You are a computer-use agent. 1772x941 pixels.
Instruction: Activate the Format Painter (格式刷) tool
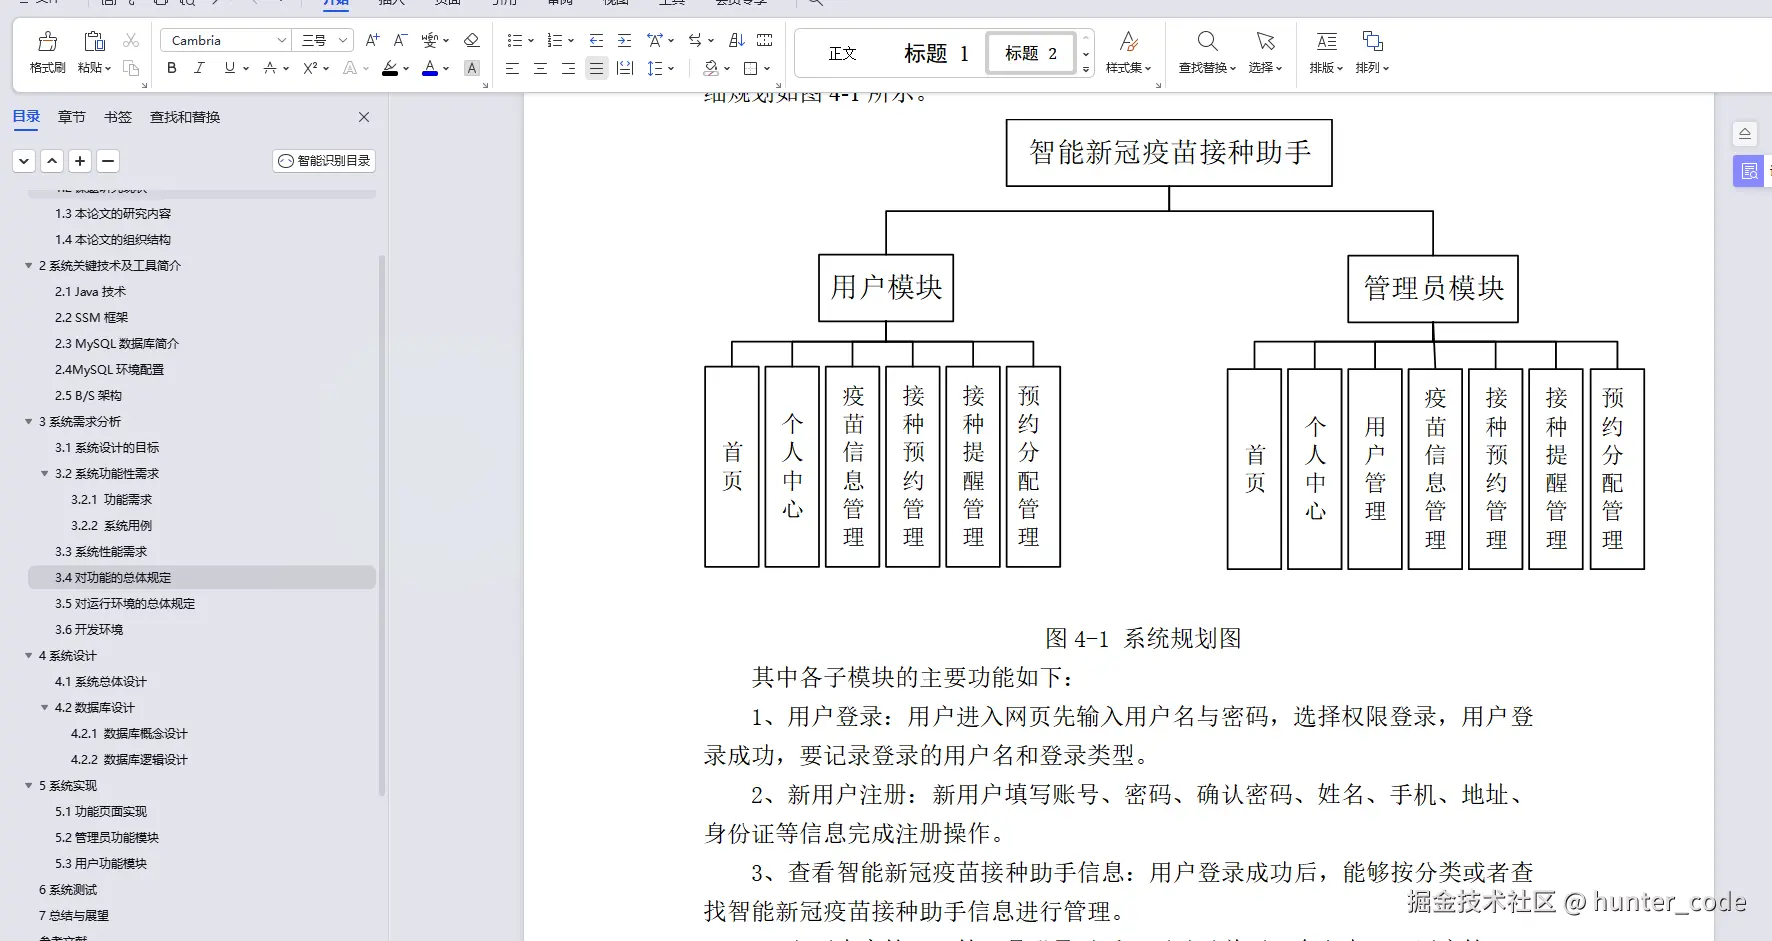coord(47,52)
